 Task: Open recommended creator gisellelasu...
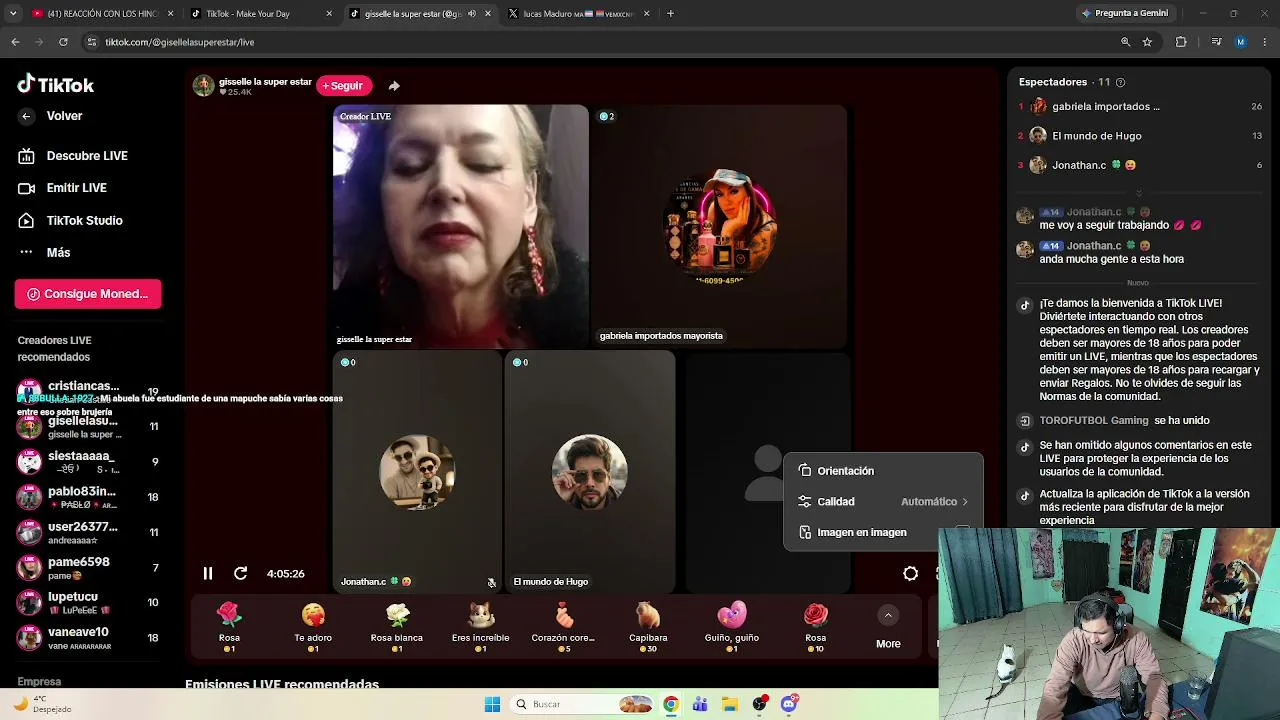coord(88,427)
